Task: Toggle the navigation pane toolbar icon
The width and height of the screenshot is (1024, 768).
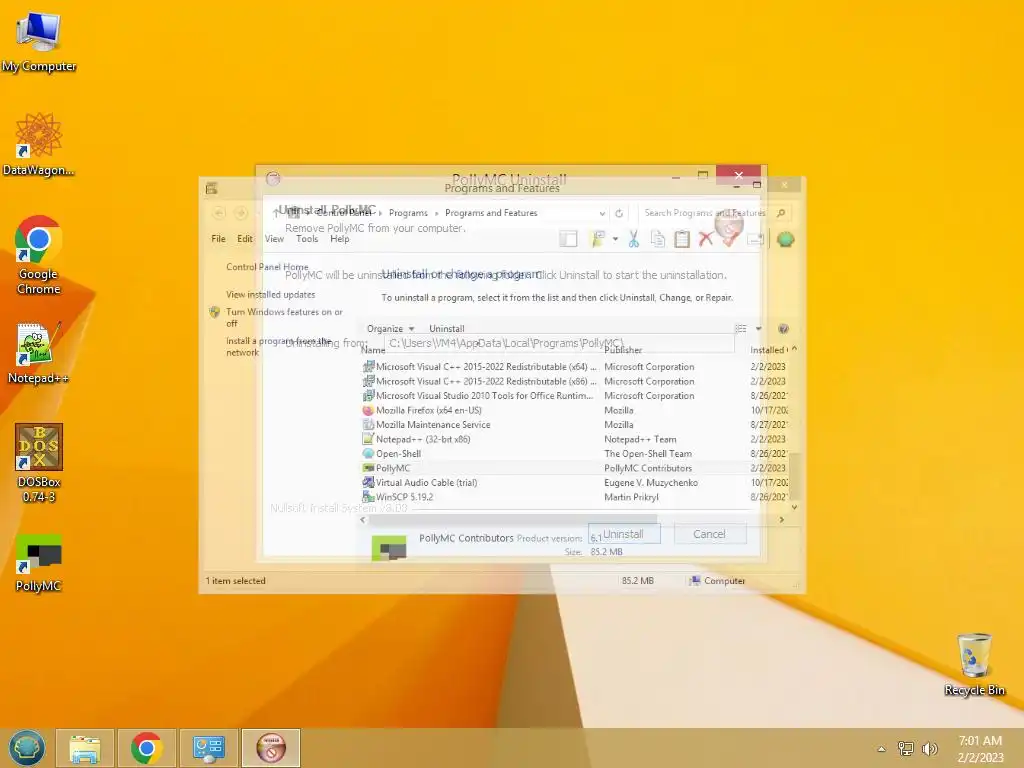Action: (568, 239)
